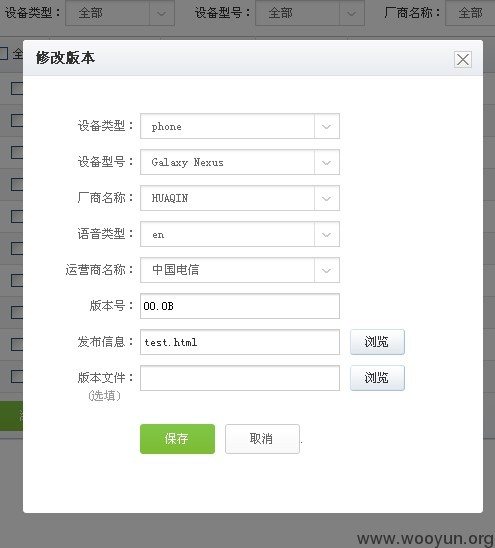Open the HUAQIN 厂商名称 dropdown arrow
Viewport: 495px width, 548px height.
(x=327, y=198)
